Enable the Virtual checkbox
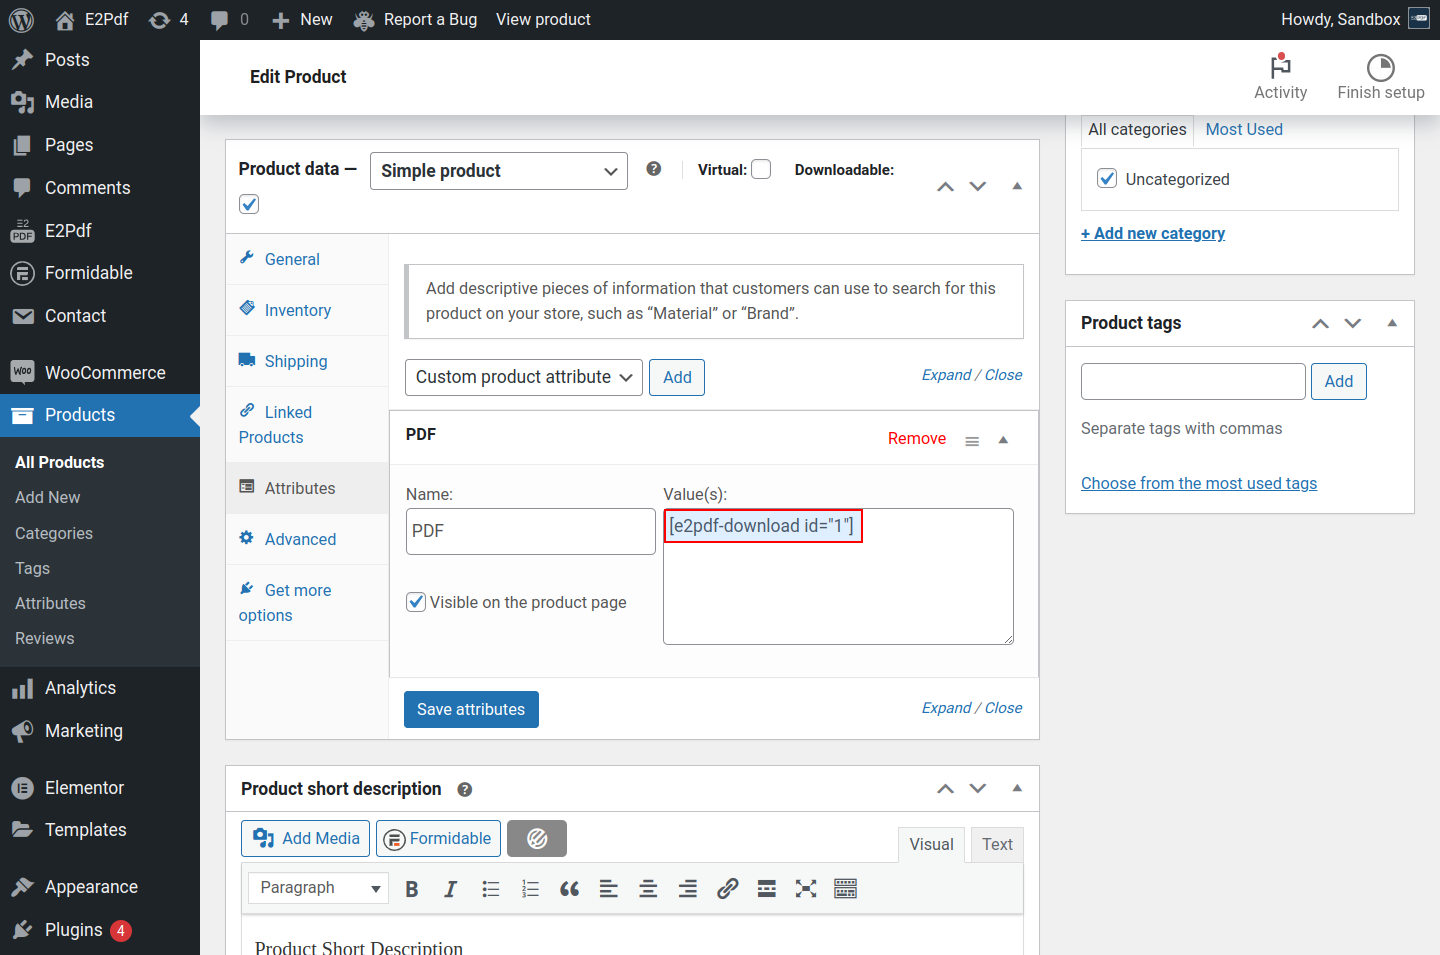This screenshot has height=955, width=1440. 761,169
